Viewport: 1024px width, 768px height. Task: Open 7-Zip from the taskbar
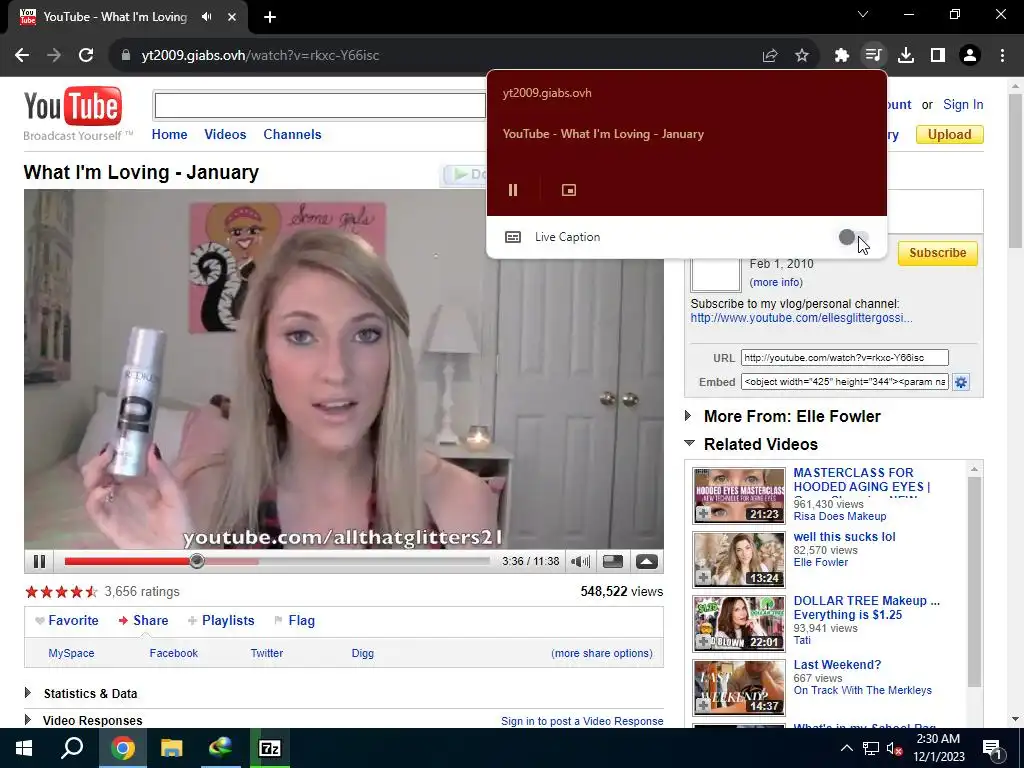[x=270, y=748]
